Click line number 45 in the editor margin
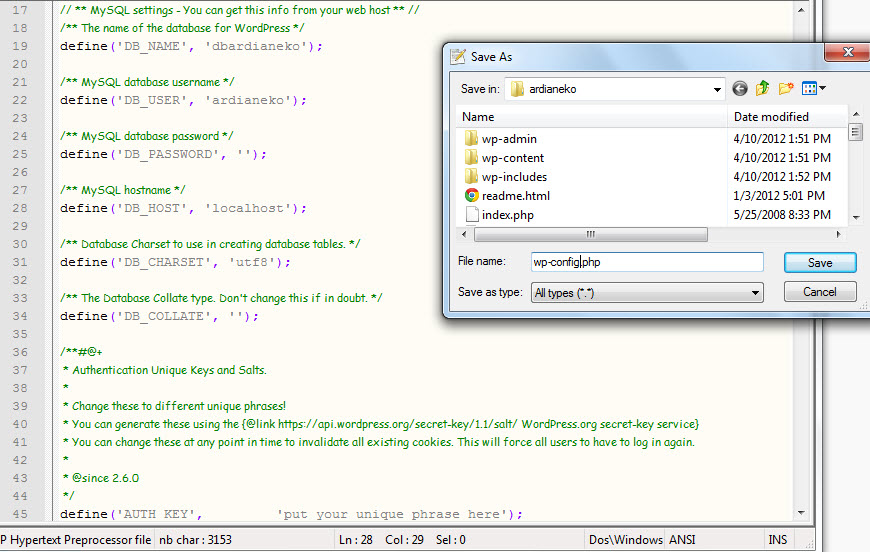The height and width of the screenshot is (552, 870). 20,514
